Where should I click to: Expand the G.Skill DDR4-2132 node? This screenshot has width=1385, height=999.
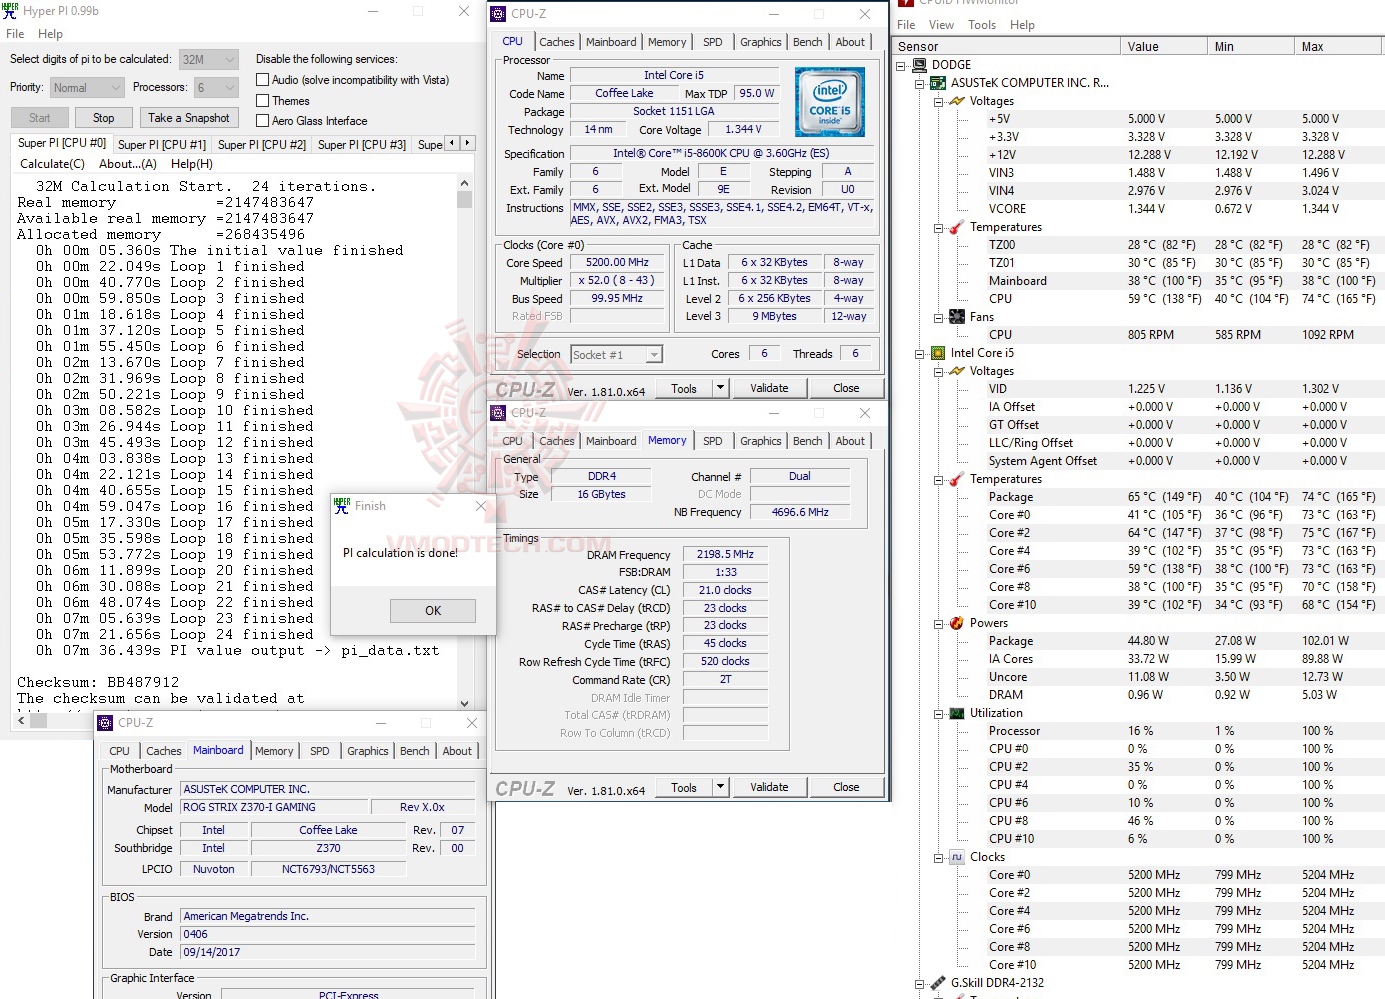pyautogui.click(x=920, y=983)
